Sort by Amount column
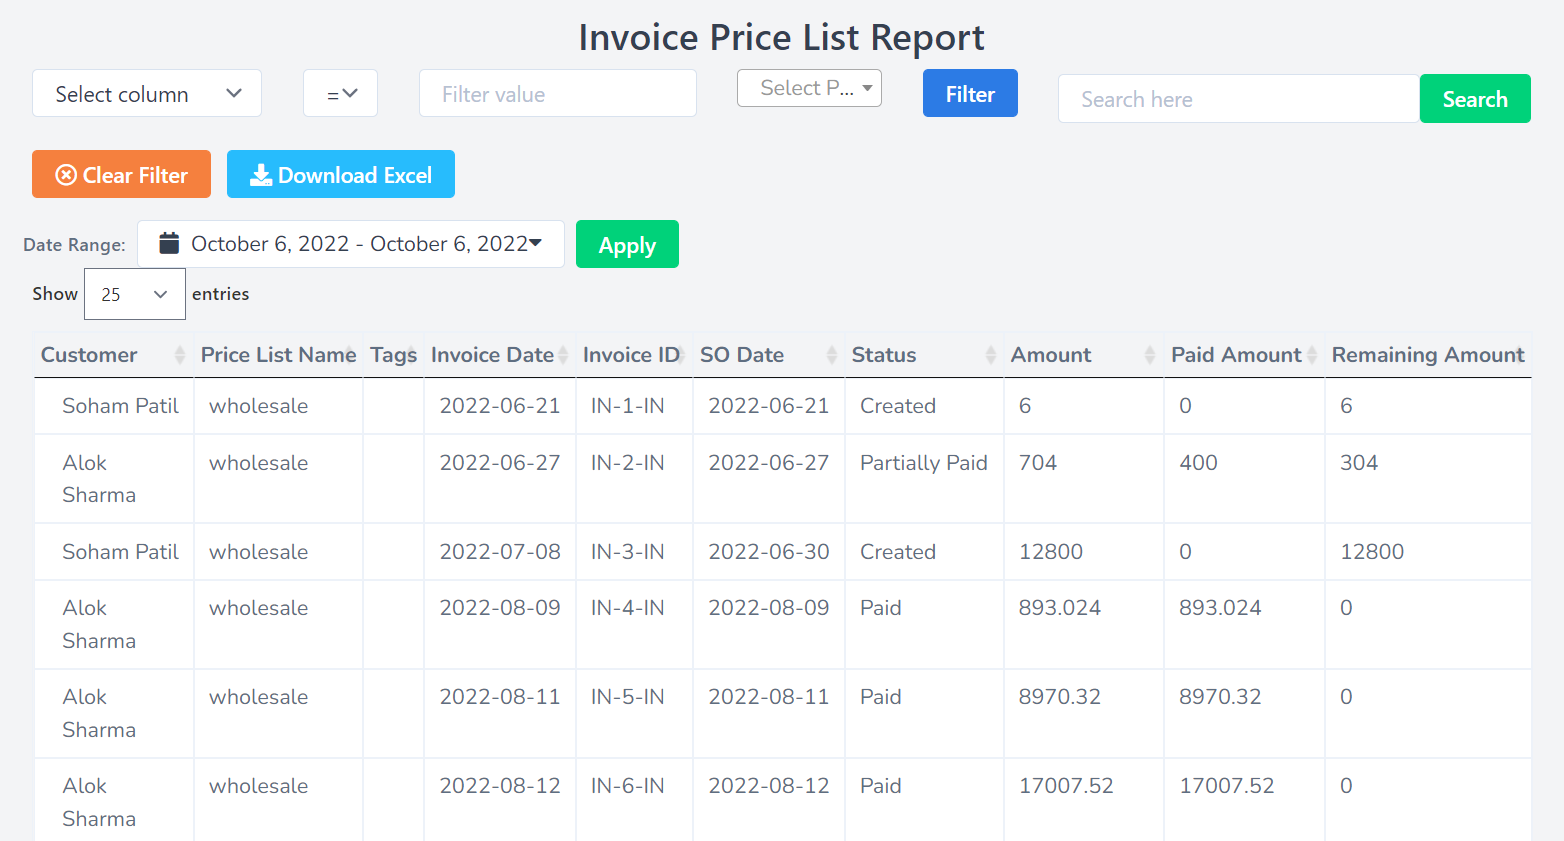1564x841 pixels. [x=1083, y=355]
